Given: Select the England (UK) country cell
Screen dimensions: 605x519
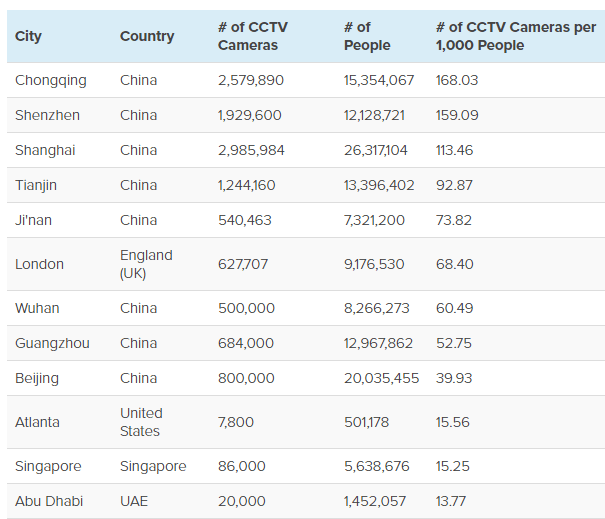Looking at the screenshot, I should 146,264.
